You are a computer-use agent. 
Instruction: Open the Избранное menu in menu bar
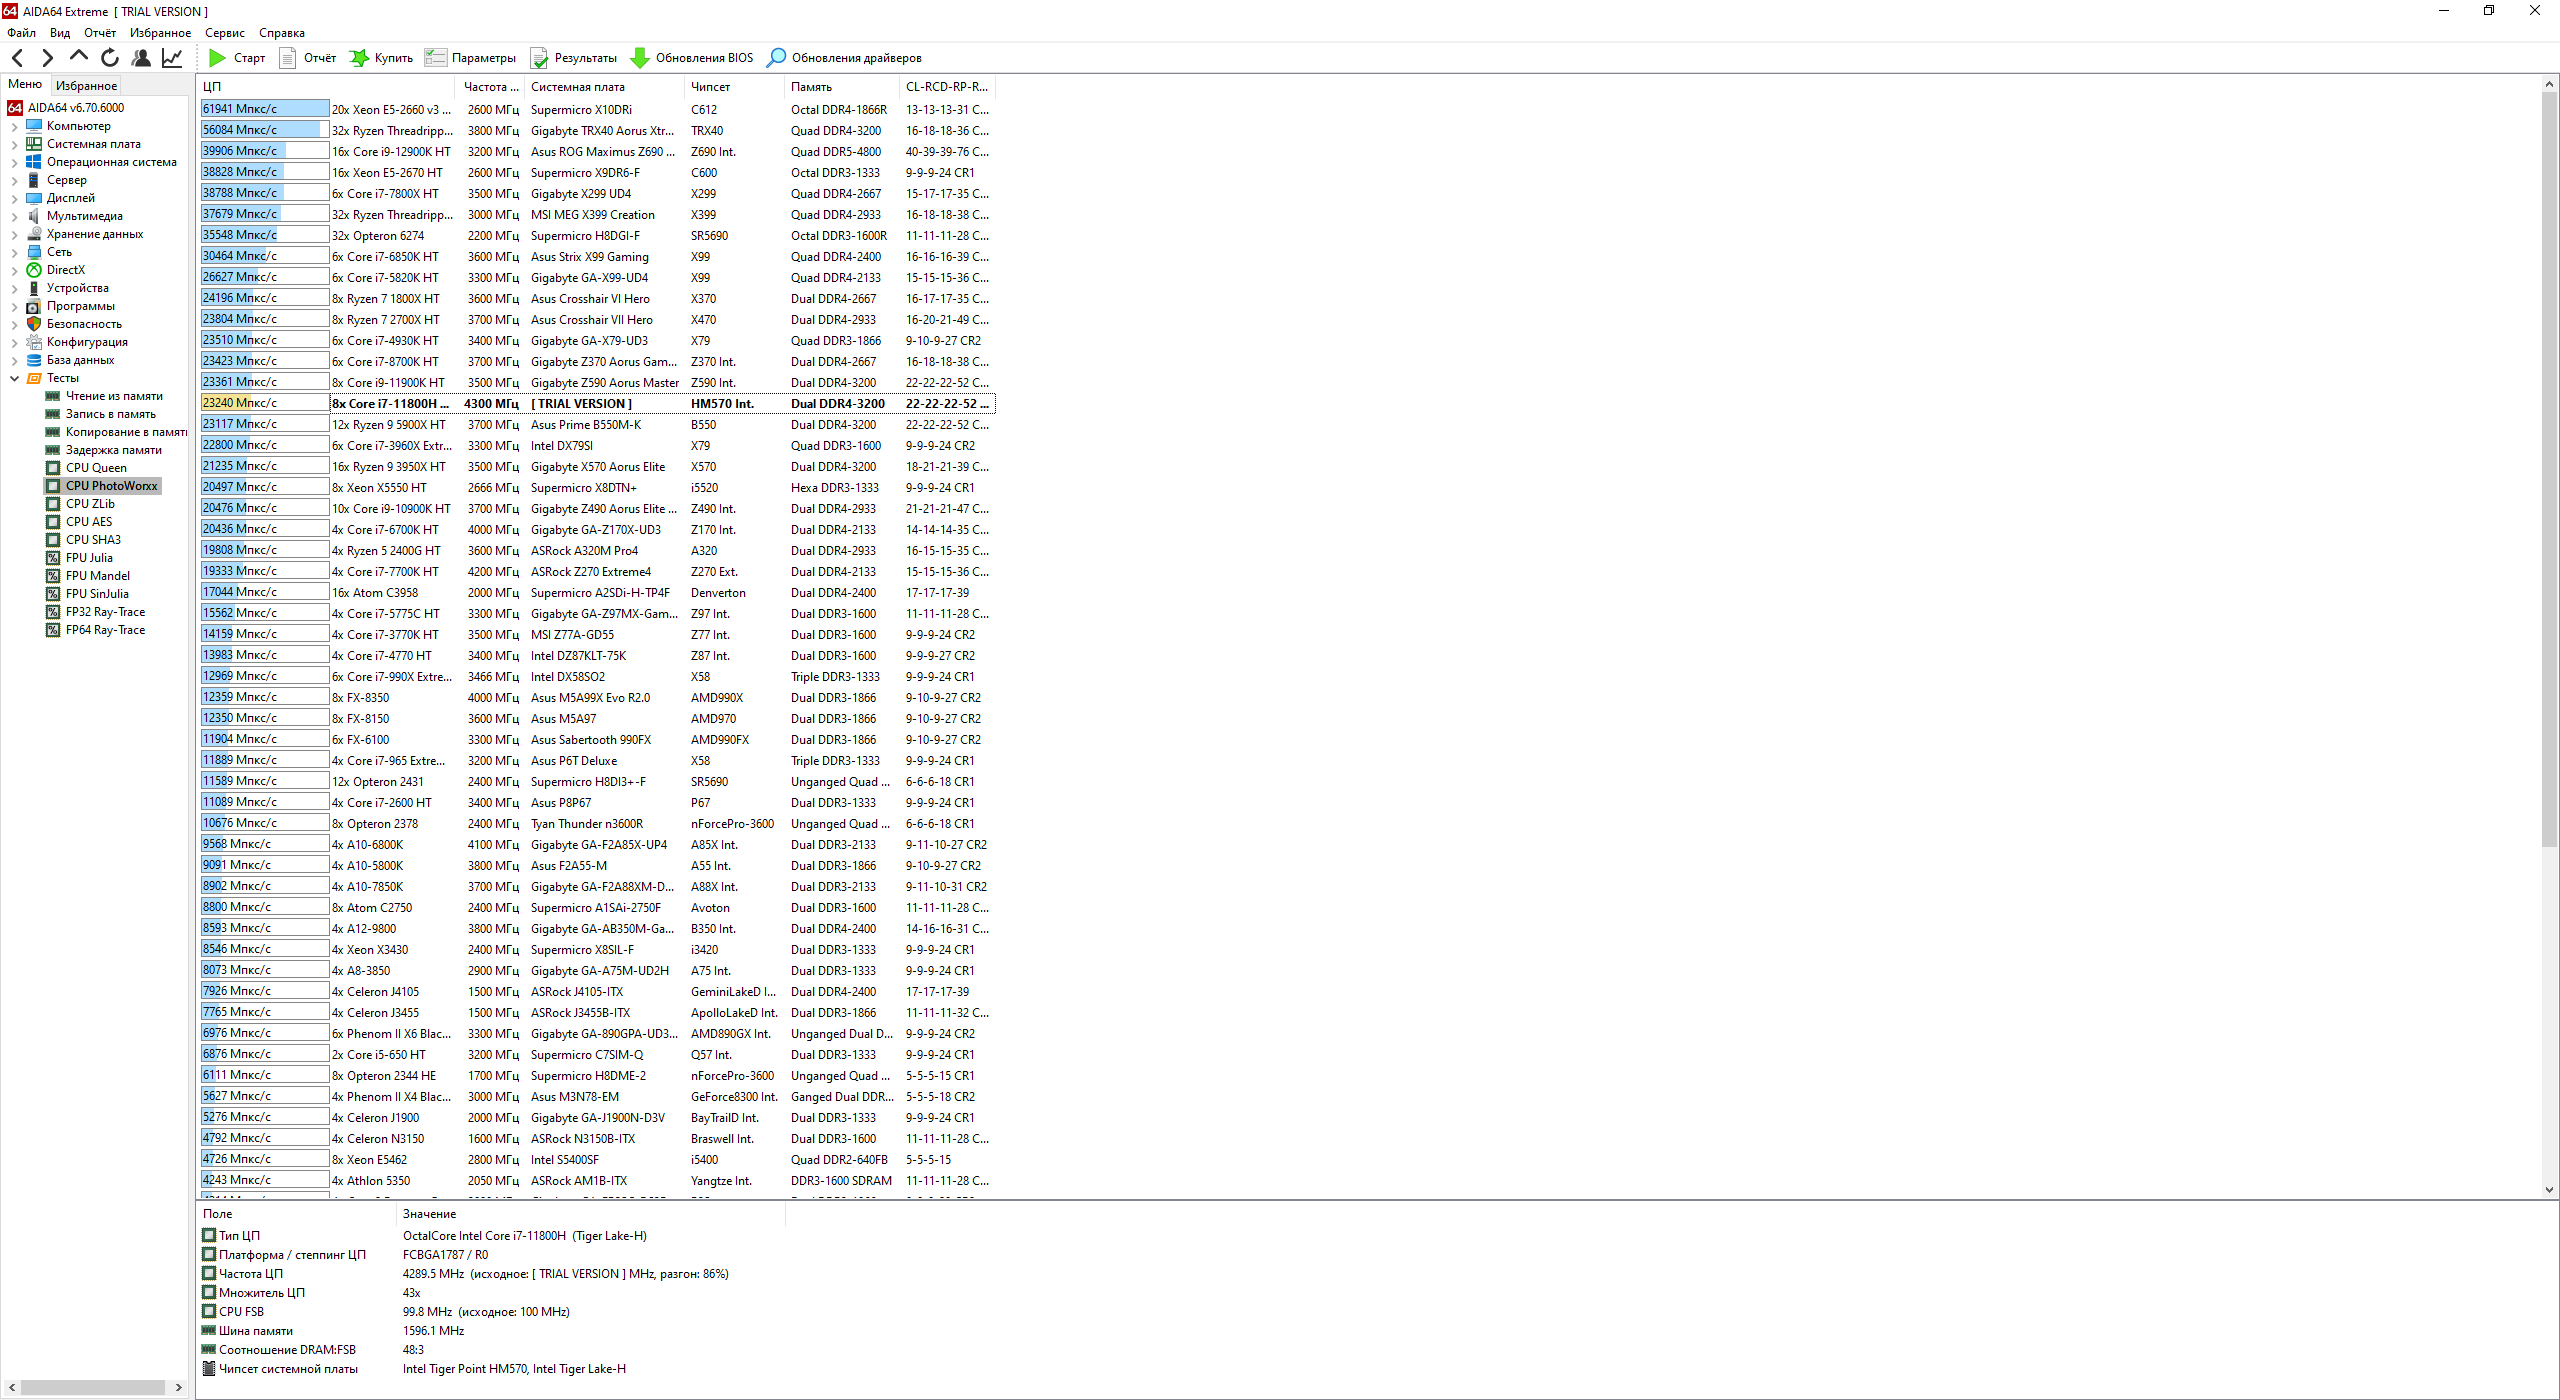(x=160, y=33)
